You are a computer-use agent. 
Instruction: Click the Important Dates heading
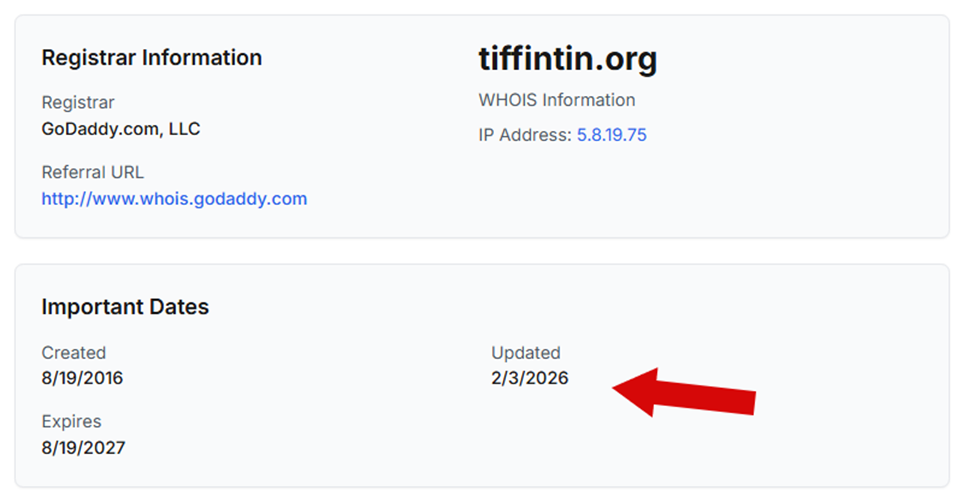click(x=125, y=307)
